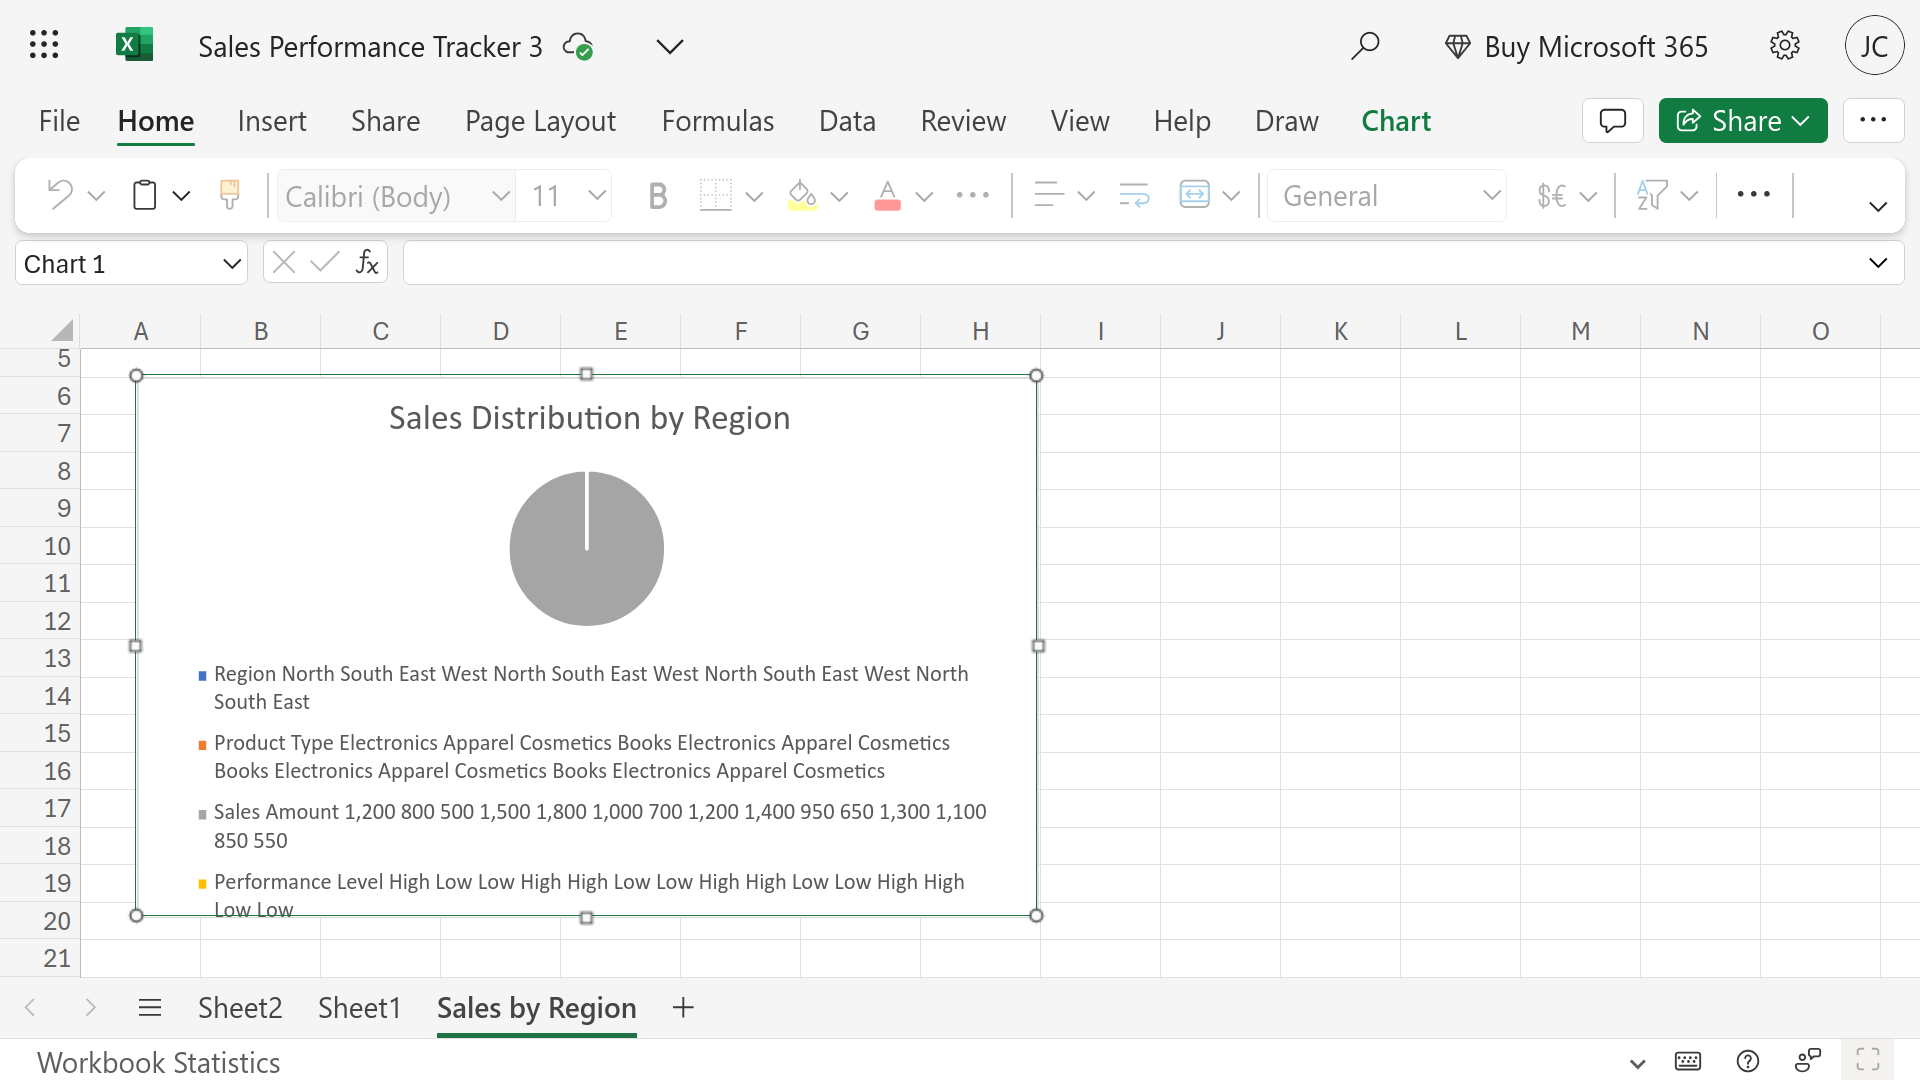
Task: Click the Insert Function fx icon
Action: click(x=367, y=263)
